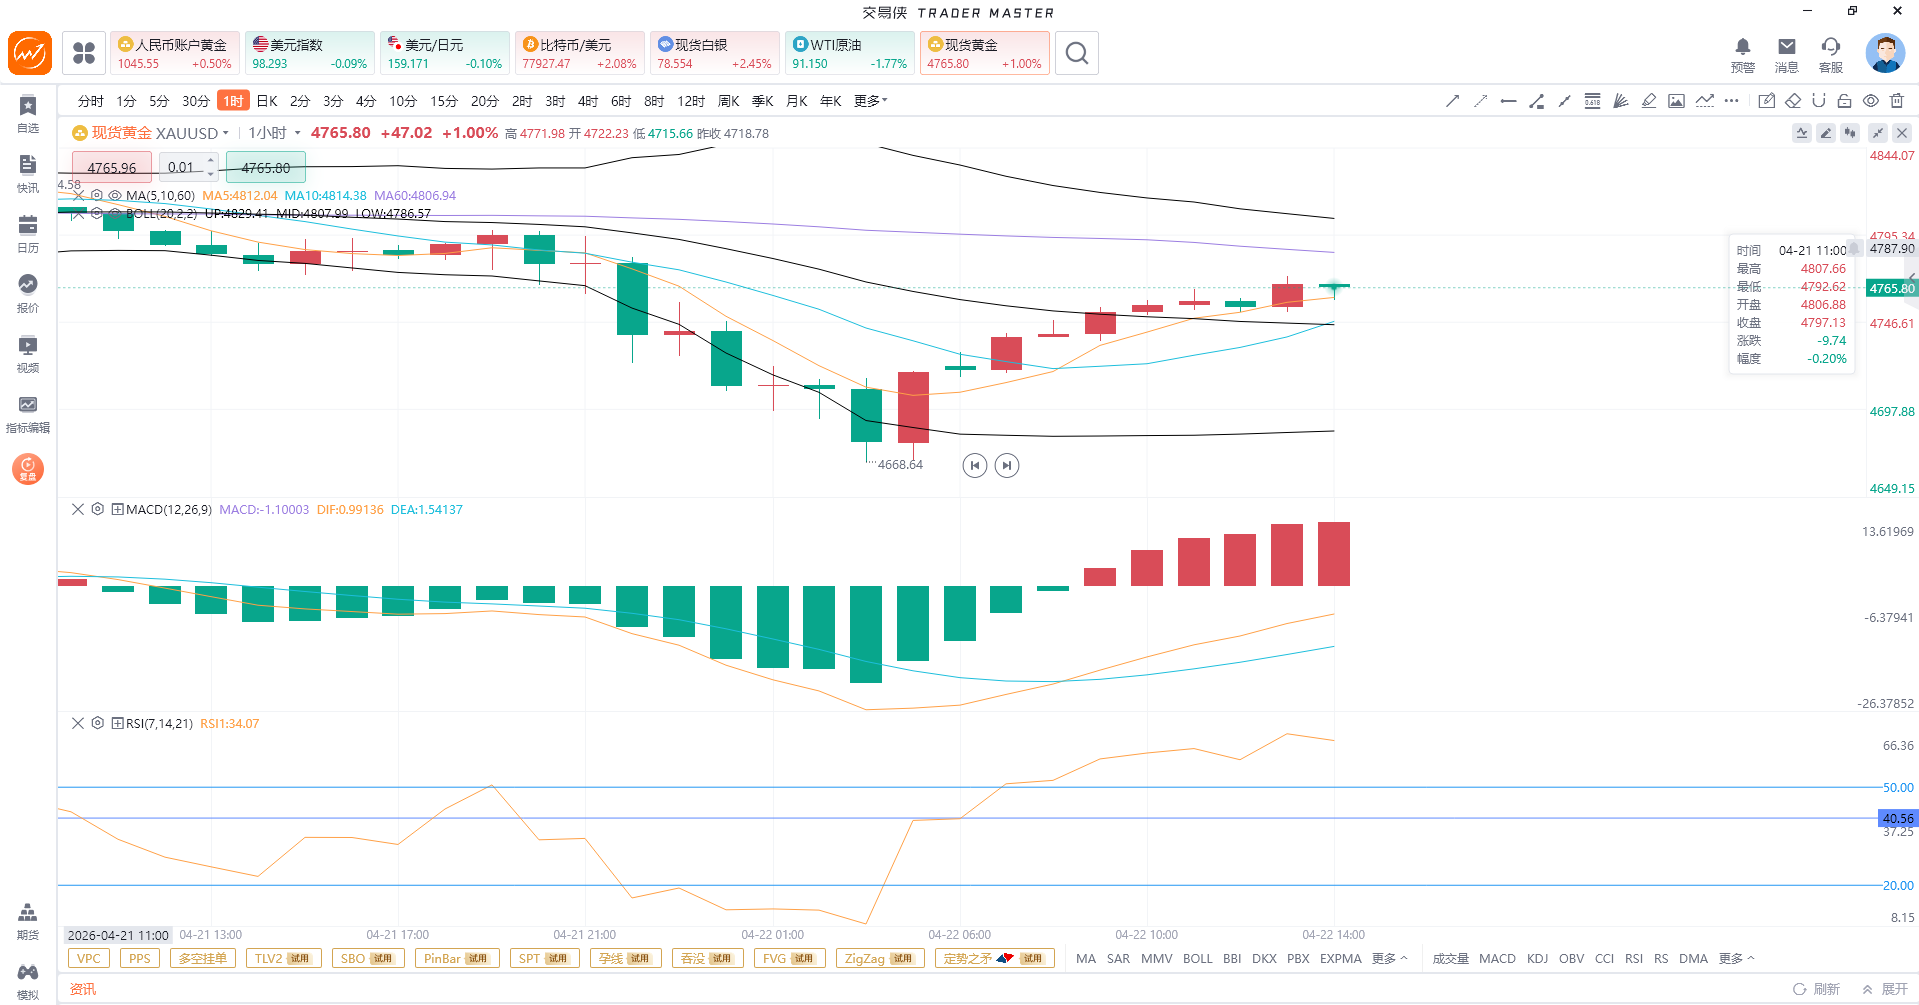1919x1005 pixels.
Task: Open the 1小时 period dropdown
Action: click(x=275, y=133)
